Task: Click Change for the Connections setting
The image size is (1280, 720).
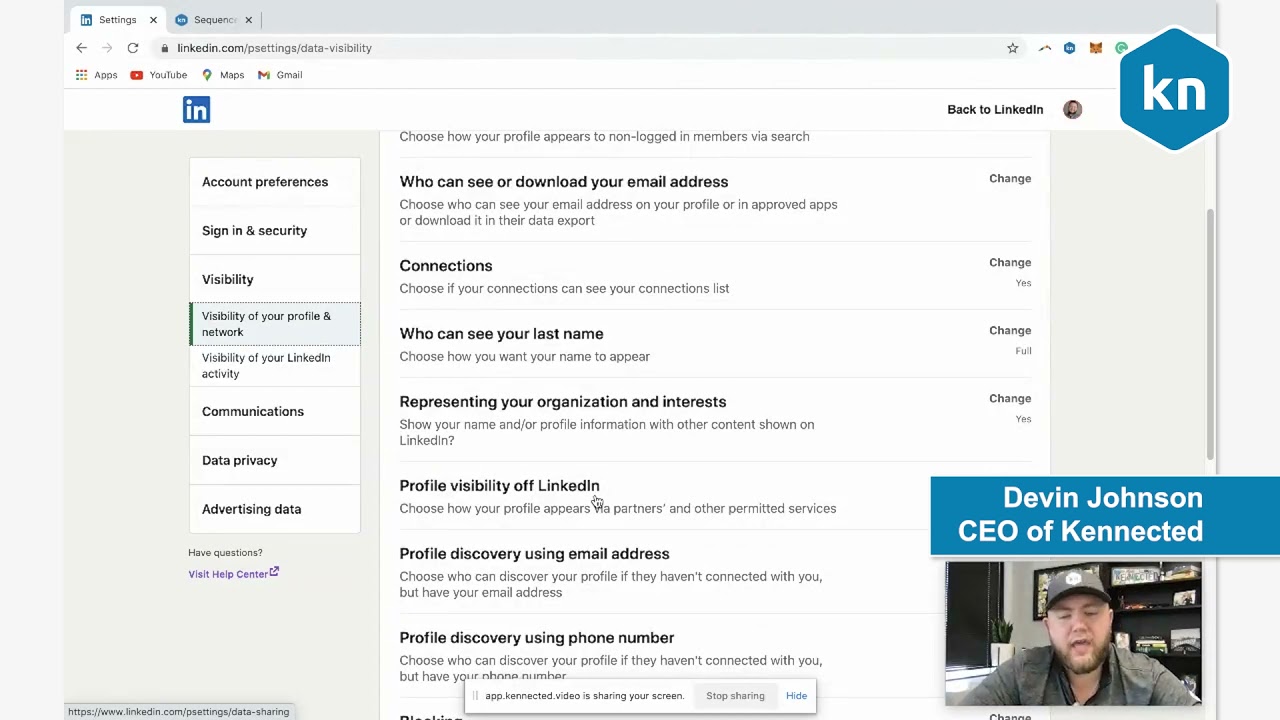Action: [1010, 263]
